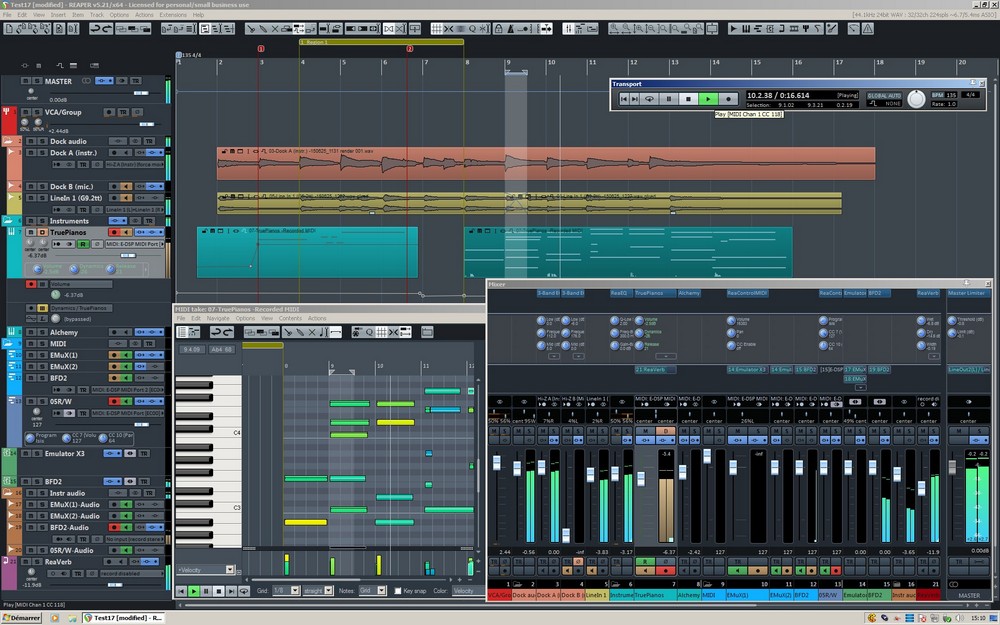Click Play in the MIDI editor transport bar
The width and height of the screenshot is (1000, 625).
[194, 591]
